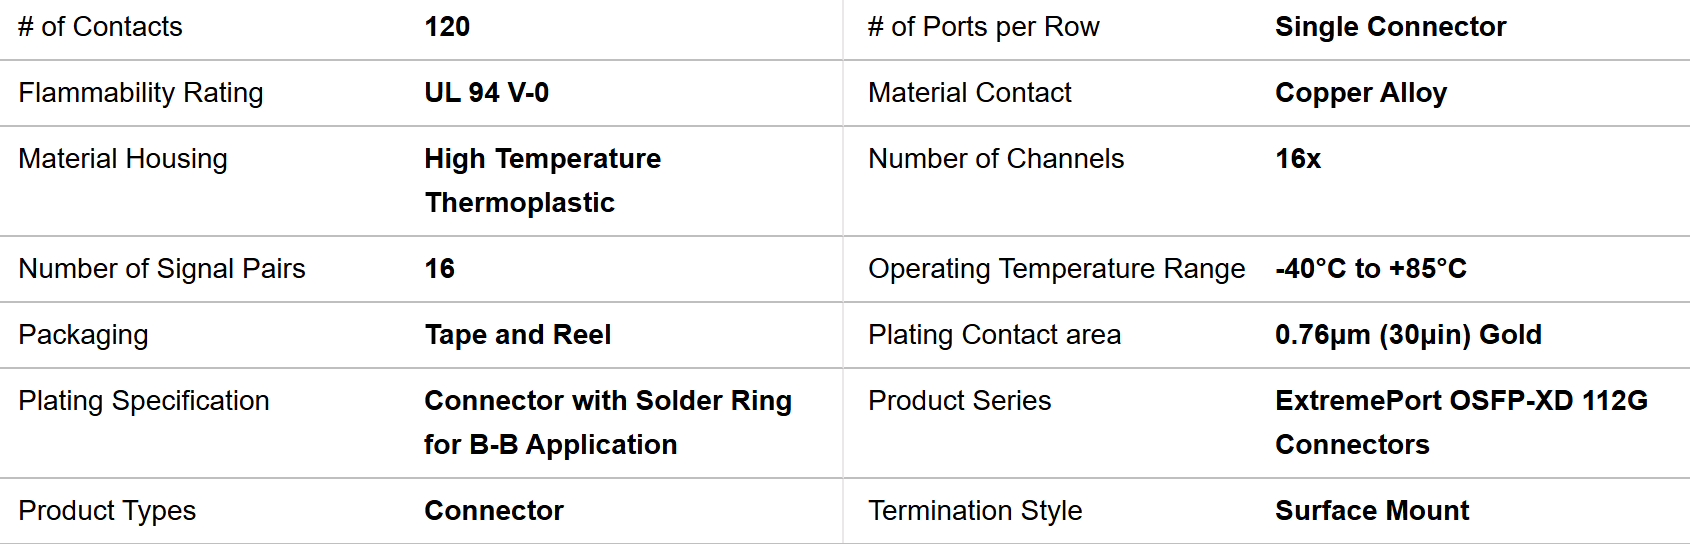This screenshot has height=544, width=1690.
Task: Click the "Packaging" row label
Action: (83, 335)
